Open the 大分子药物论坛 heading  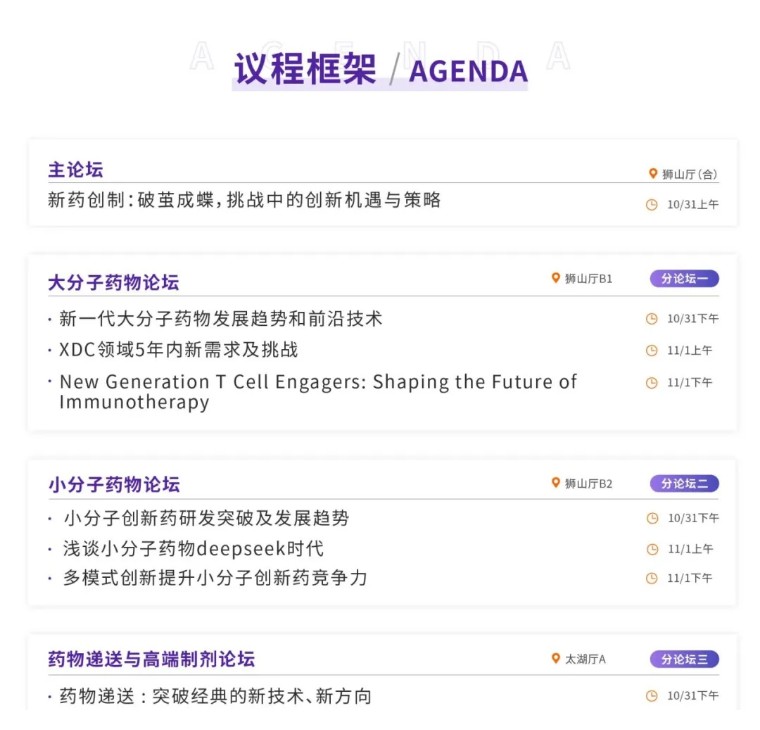coord(114,282)
